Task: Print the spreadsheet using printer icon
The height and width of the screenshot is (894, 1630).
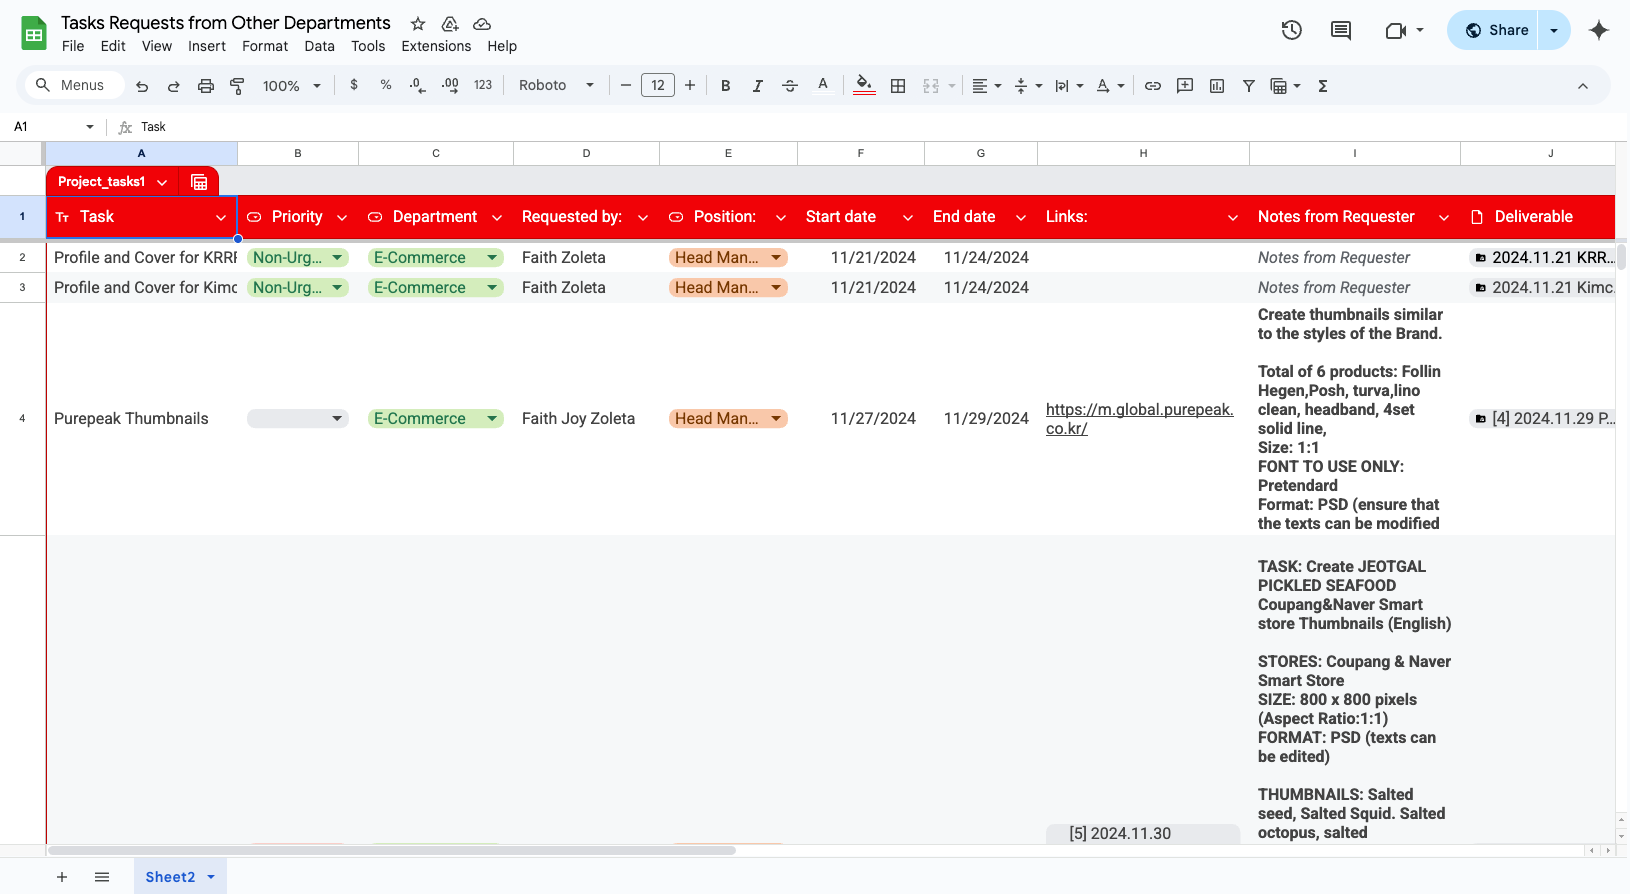Action: click(x=205, y=86)
